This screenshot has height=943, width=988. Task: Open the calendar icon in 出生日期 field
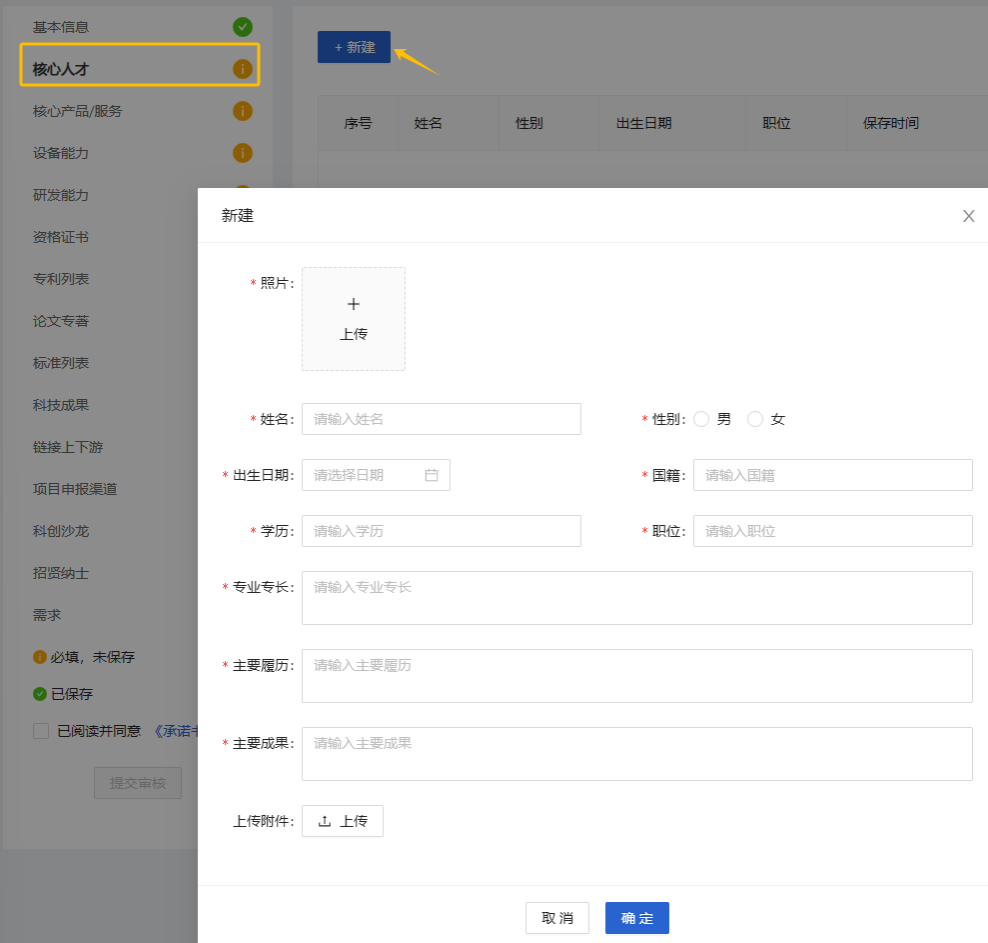point(432,475)
